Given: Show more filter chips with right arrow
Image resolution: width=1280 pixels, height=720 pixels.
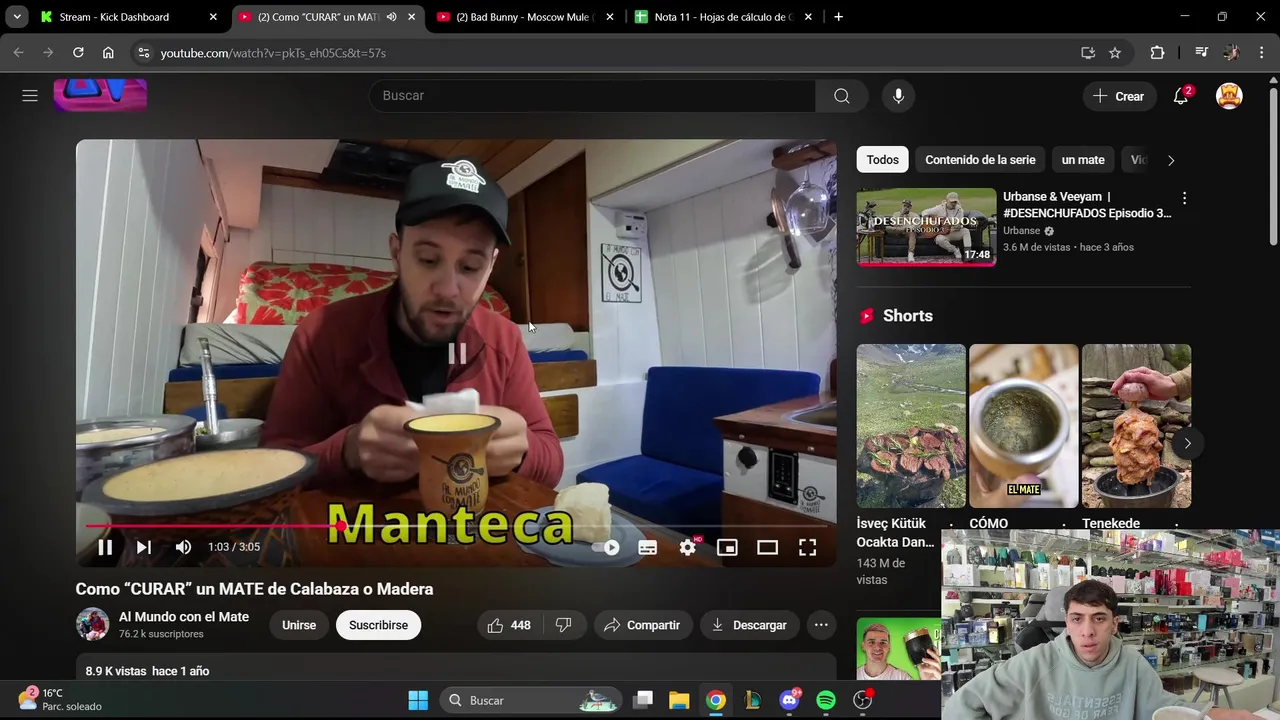Looking at the screenshot, I should coord(1171,160).
